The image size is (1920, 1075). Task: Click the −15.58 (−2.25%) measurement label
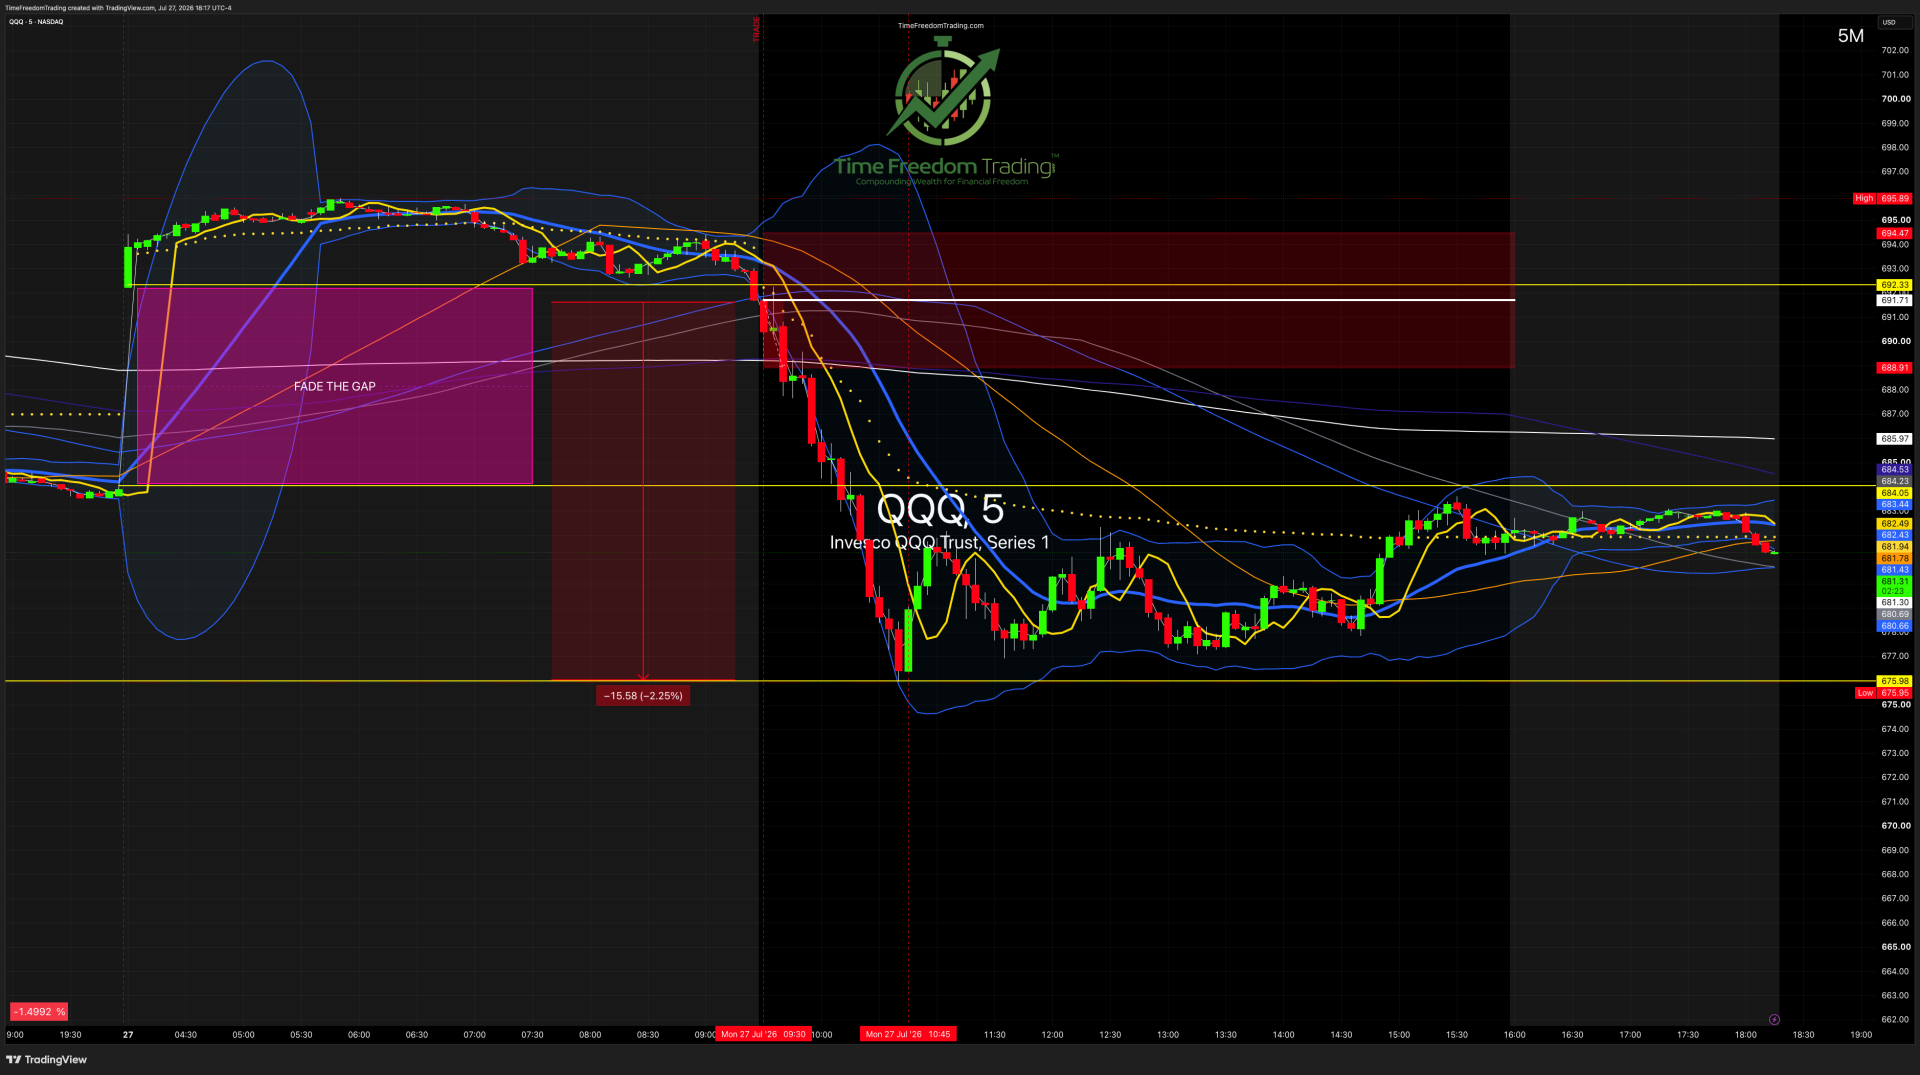(643, 696)
